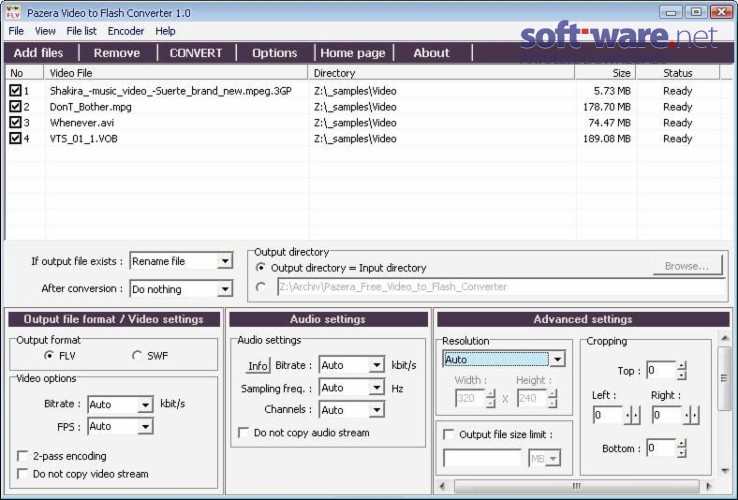Maximize the Pazera converter window
Viewport: 738px width, 500px height.
pos(696,12)
